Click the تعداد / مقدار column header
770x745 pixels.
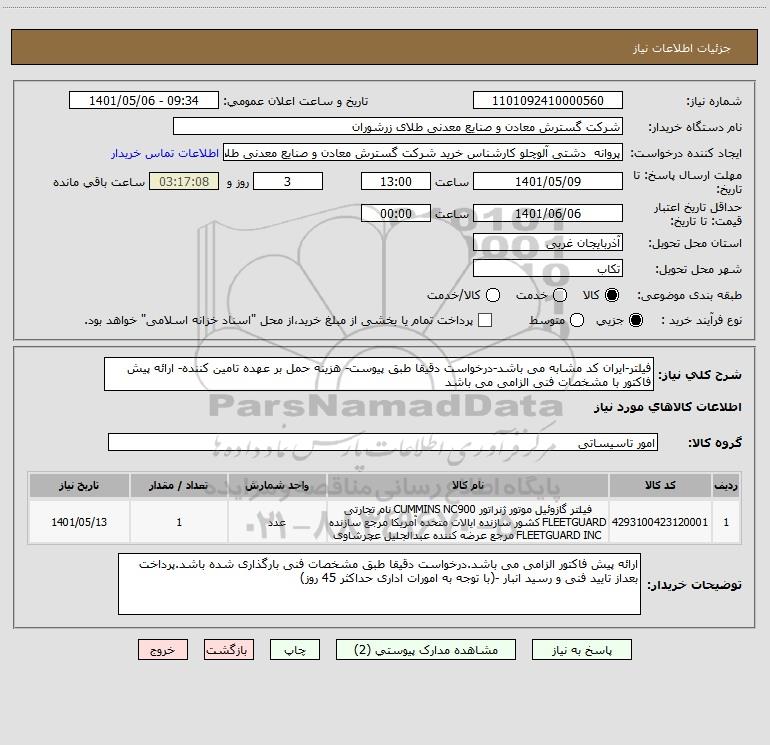click(x=179, y=485)
